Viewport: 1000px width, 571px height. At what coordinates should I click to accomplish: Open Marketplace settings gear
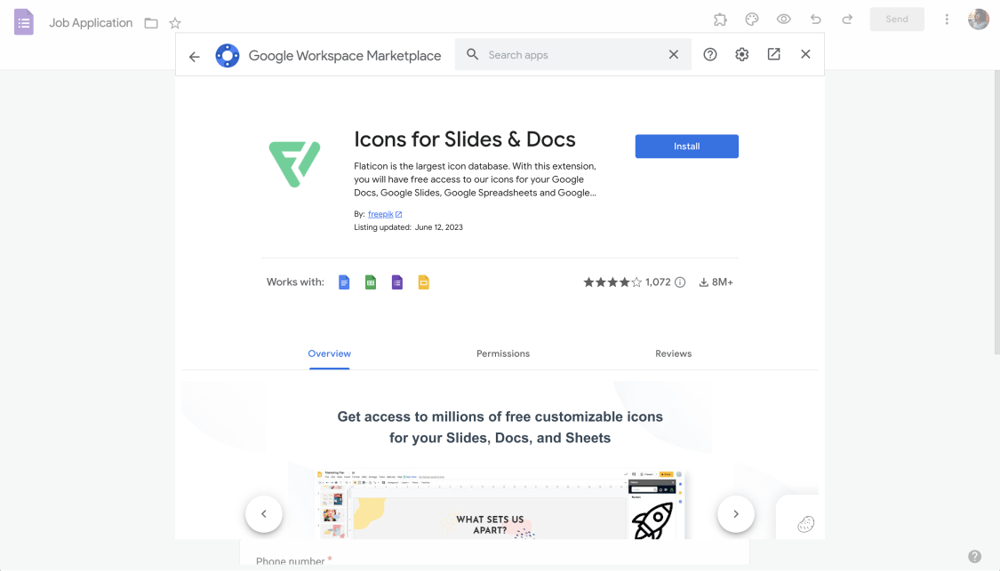[742, 54]
